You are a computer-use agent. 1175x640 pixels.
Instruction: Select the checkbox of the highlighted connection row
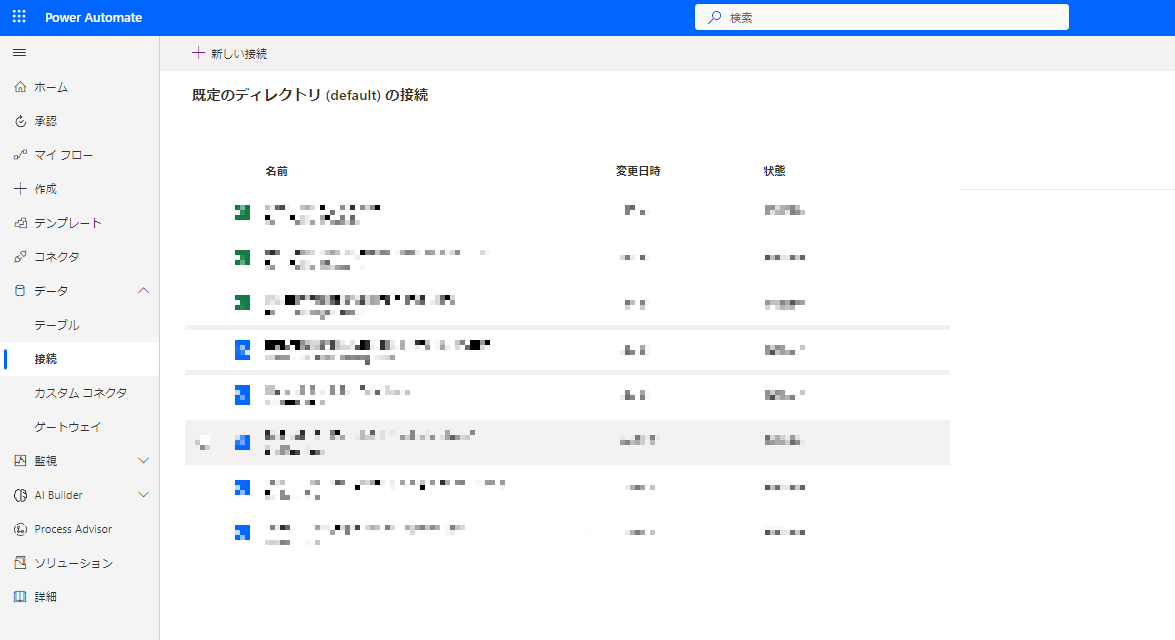pyautogui.click(x=204, y=441)
